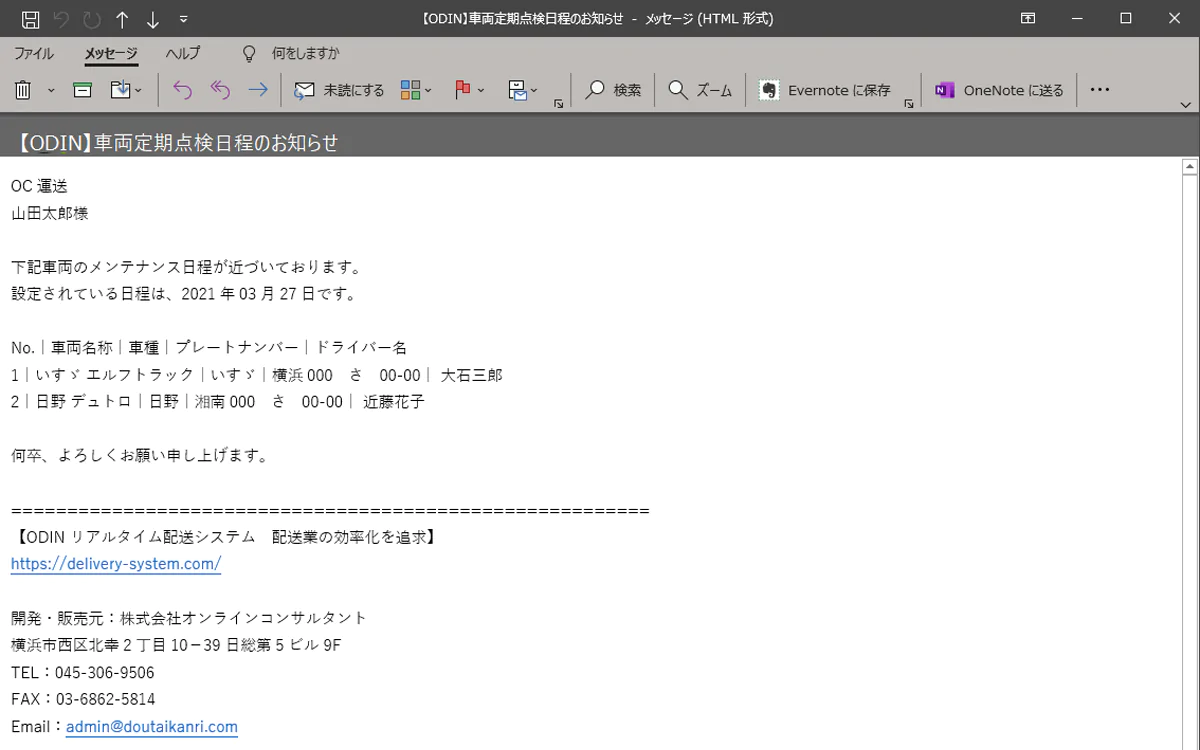
Task: Open the Follow Up flag dropdown
Action: 469,90
